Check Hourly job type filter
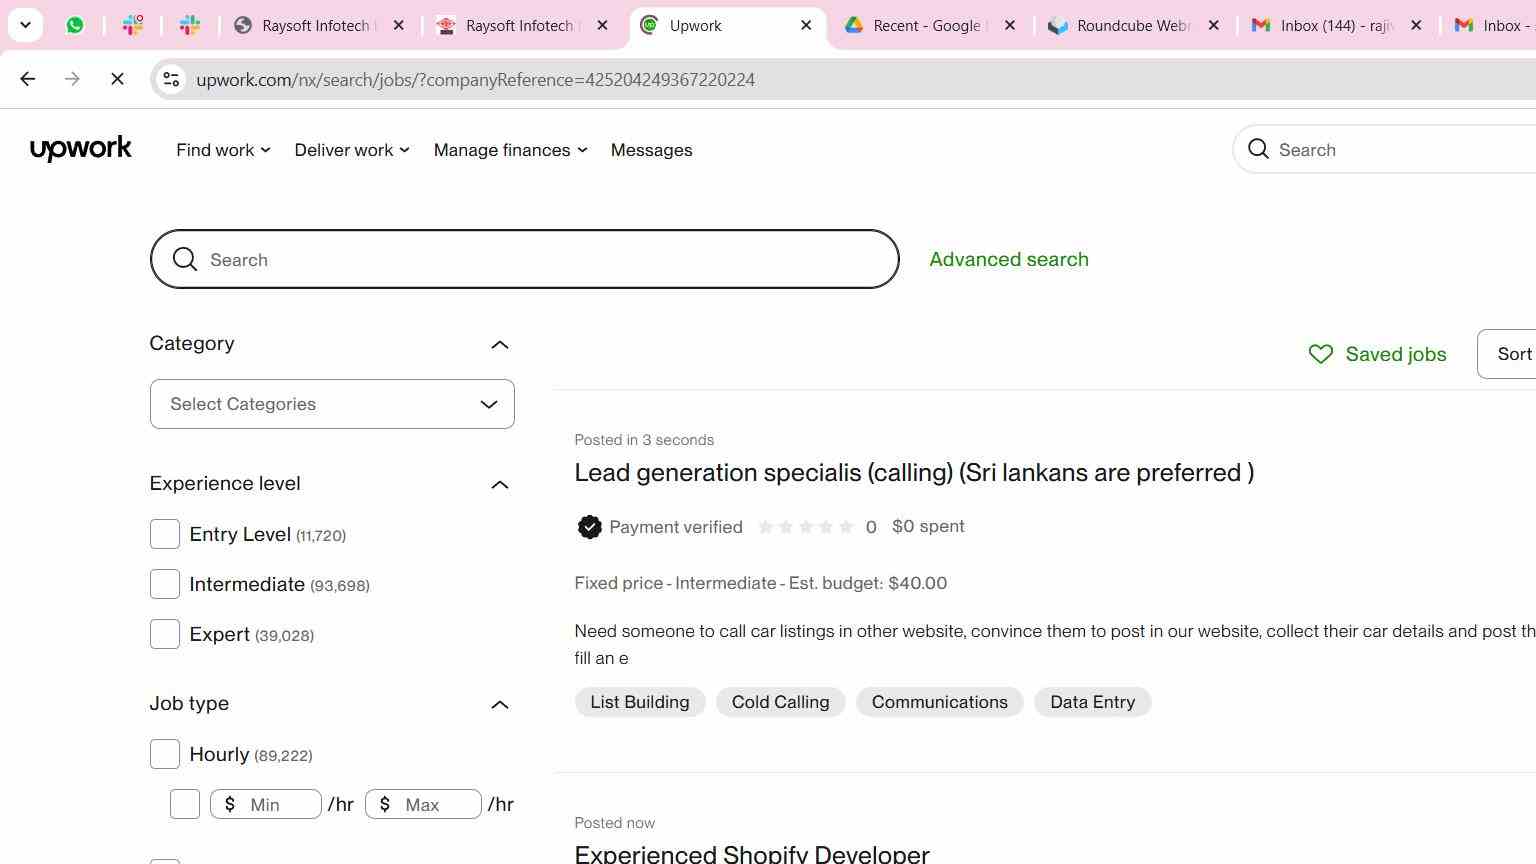 pyautogui.click(x=165, y=754)
